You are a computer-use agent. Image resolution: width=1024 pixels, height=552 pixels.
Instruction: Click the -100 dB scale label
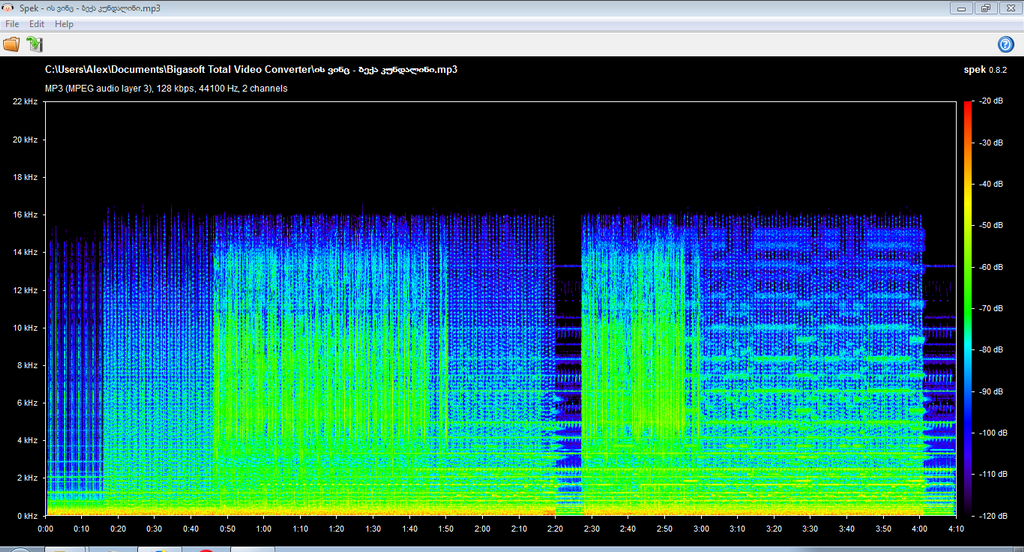[x=993, y=433]
